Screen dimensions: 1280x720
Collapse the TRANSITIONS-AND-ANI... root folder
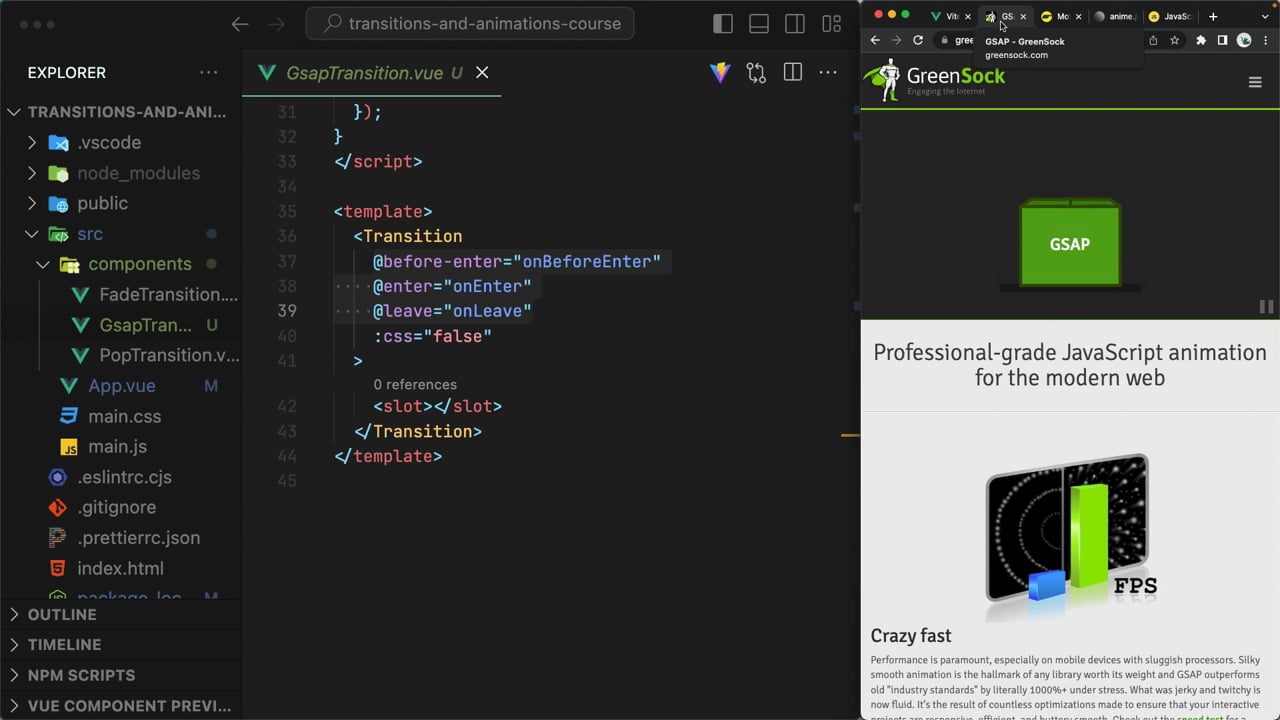point(121,112)
